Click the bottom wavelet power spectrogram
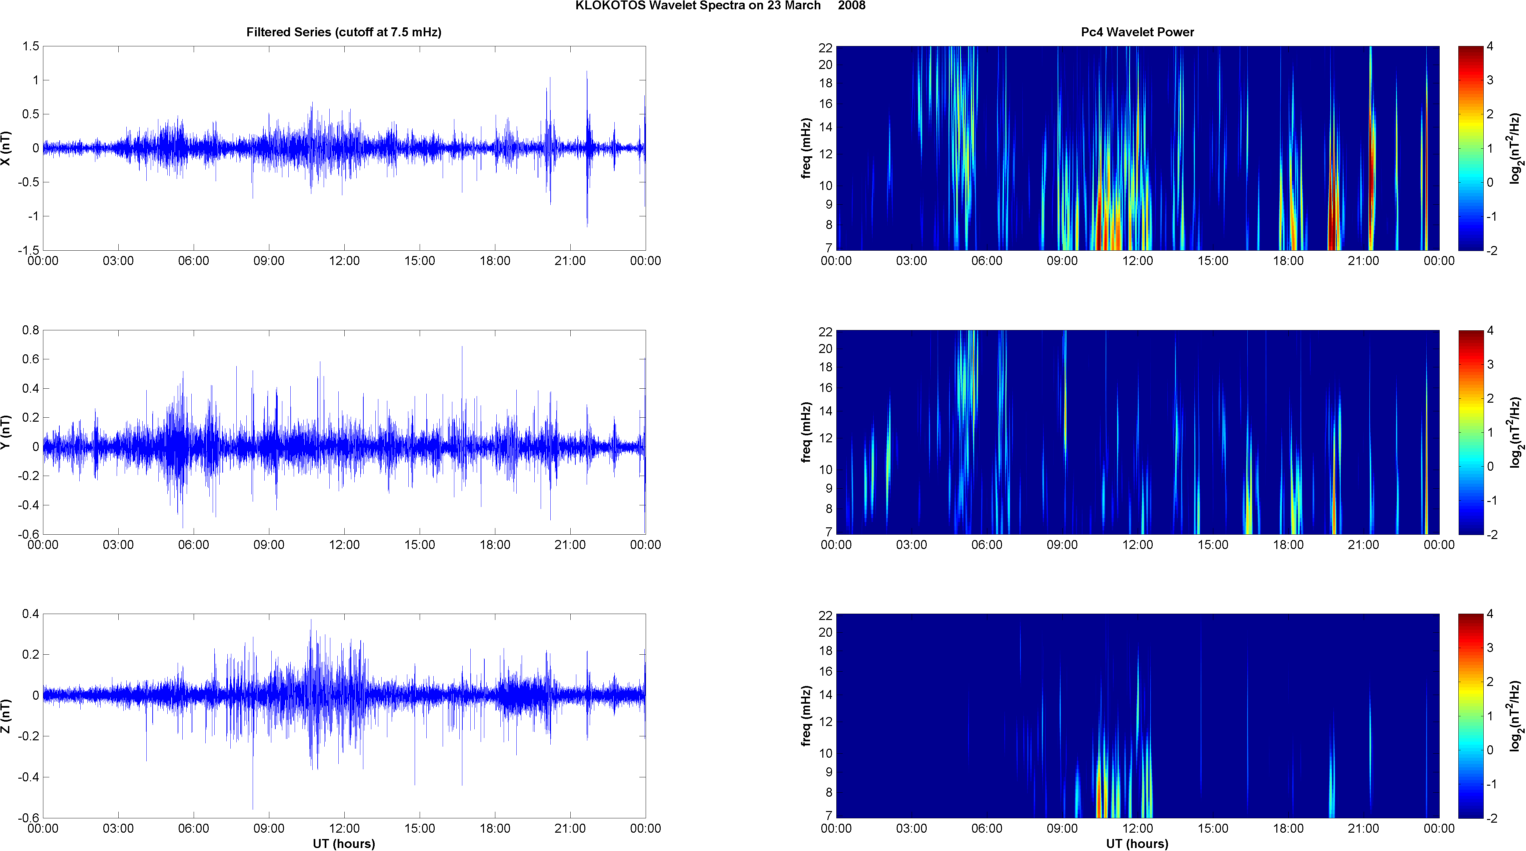This screenshot has height=851, width=1526. (x=1137, y=716)
